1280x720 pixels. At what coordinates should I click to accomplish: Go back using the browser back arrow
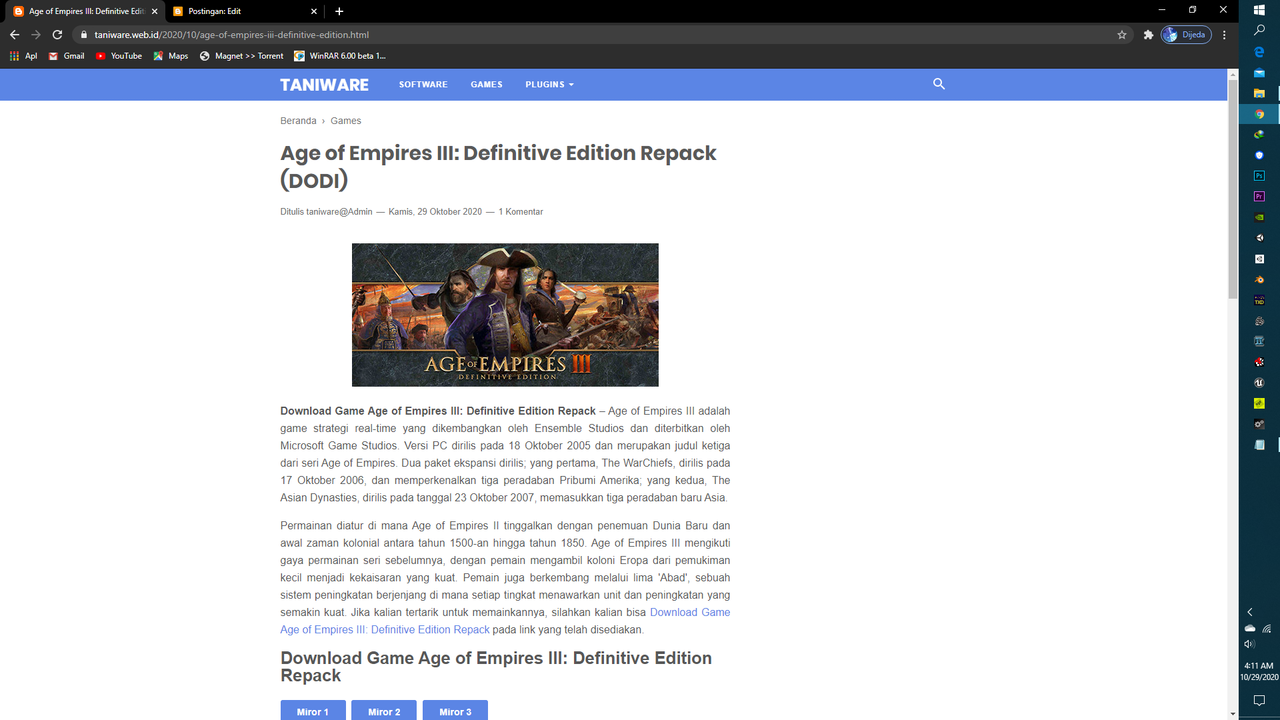click(x=14, y=35)
